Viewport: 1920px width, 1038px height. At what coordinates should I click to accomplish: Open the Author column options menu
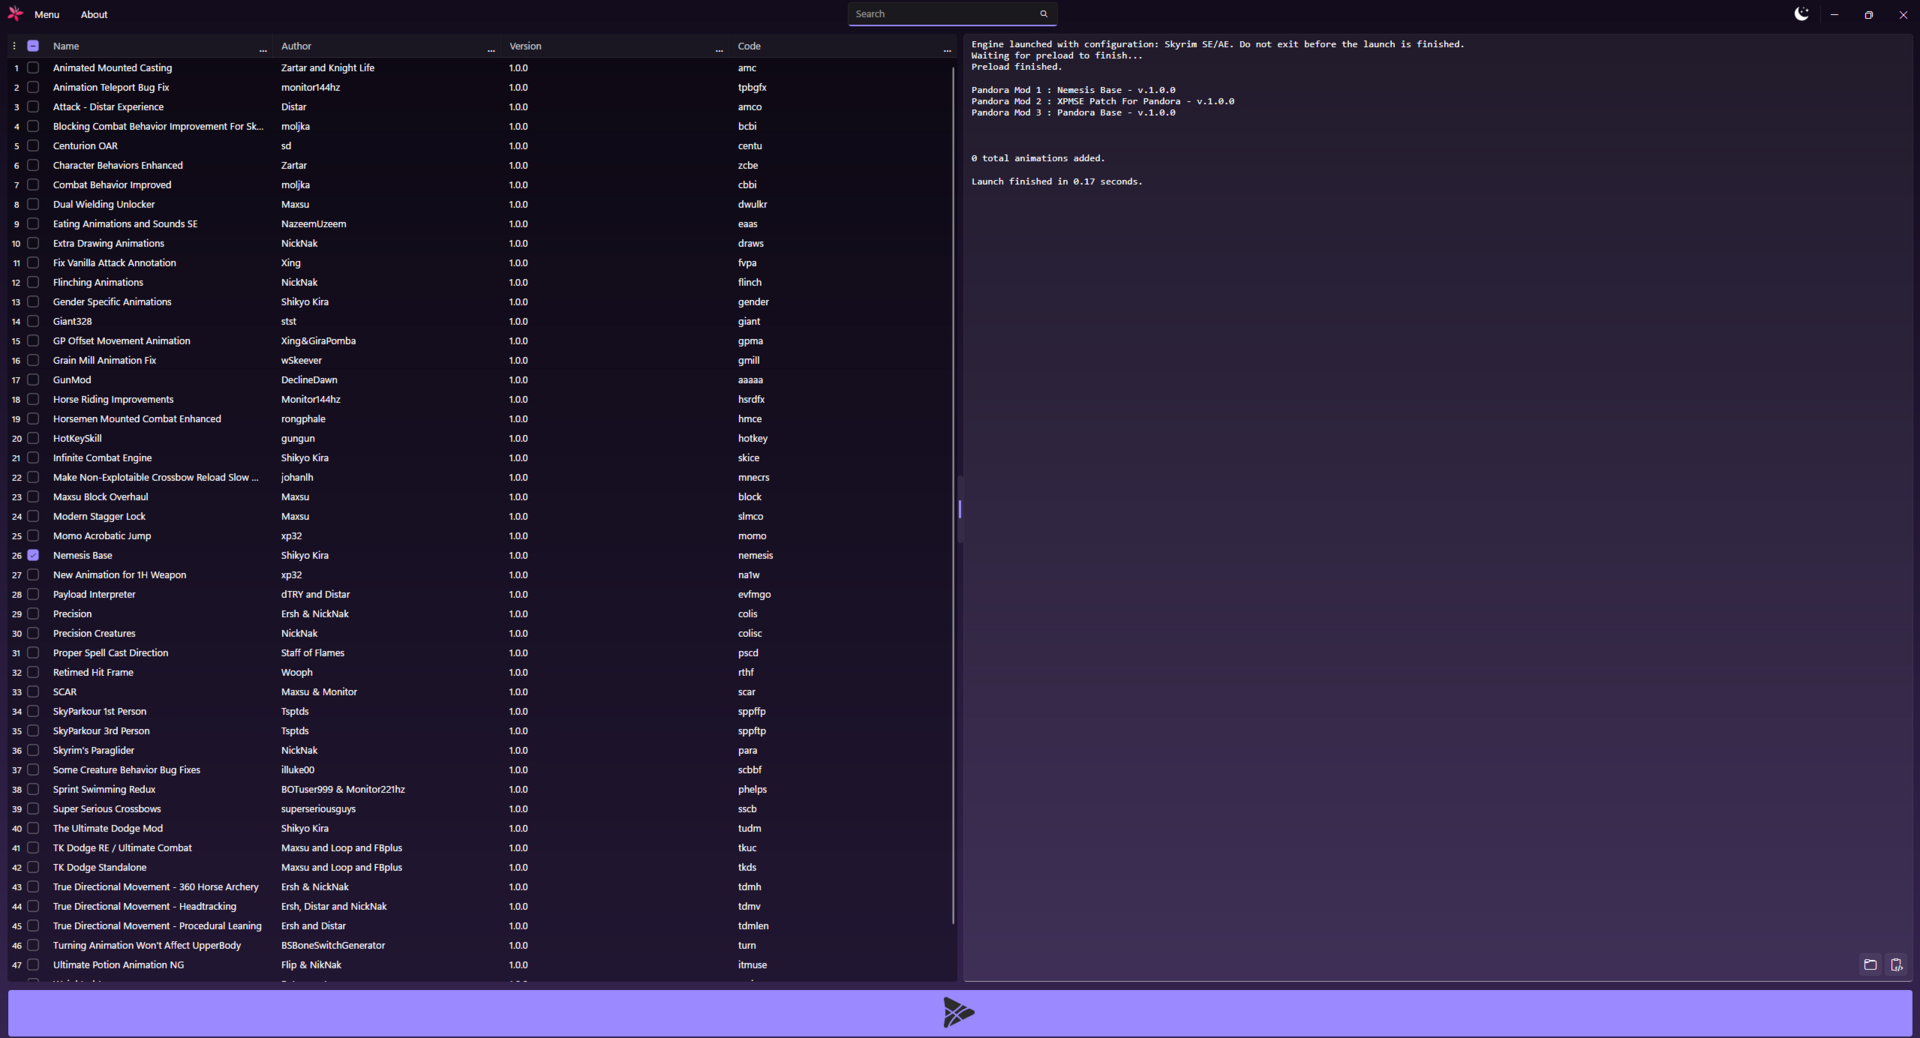click(x=491, y=49)
